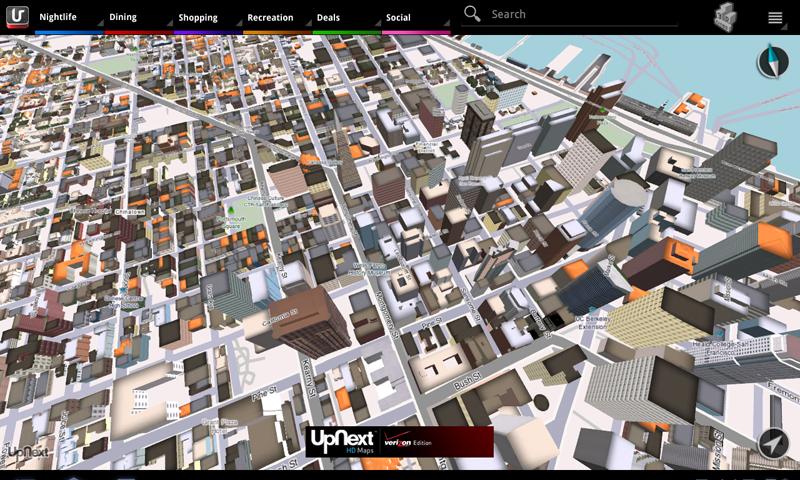Open the hamburger menu icon at top right
The height and width of the screenshot is (480, 800).
[x=775, y=18]
